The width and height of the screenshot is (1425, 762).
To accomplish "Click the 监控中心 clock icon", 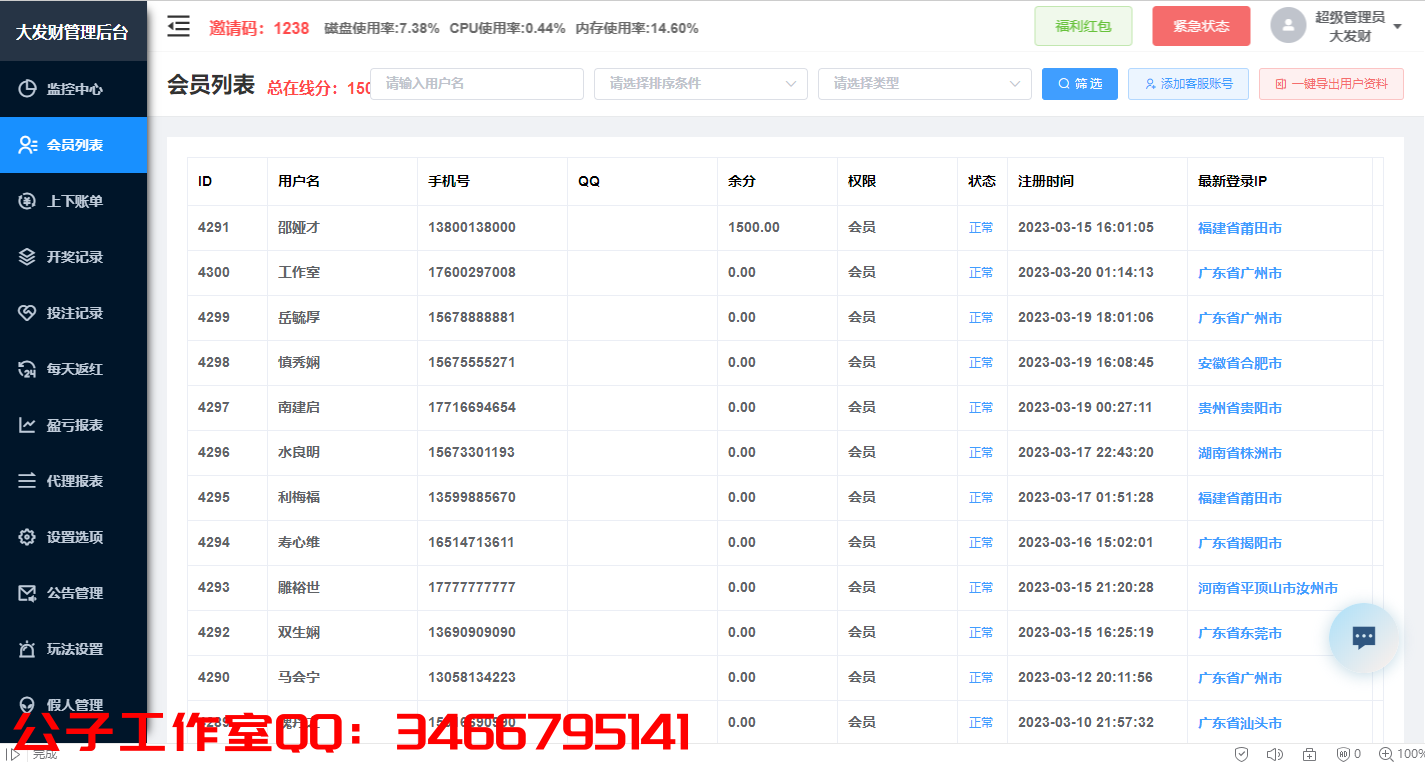I will [x=28, y=89].
